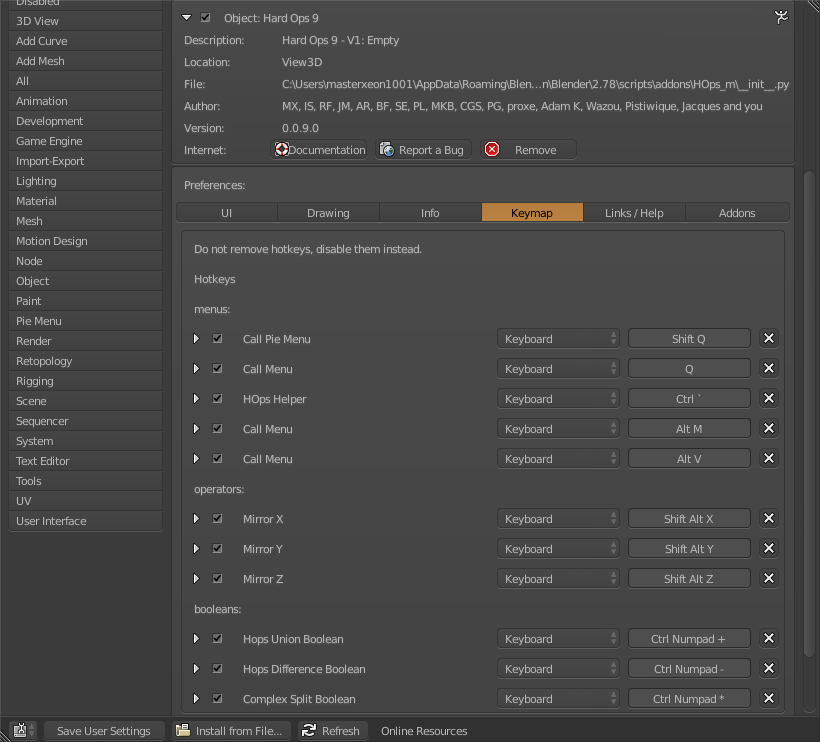
Task: Click Save User Settings button
Action: (103, 731)
